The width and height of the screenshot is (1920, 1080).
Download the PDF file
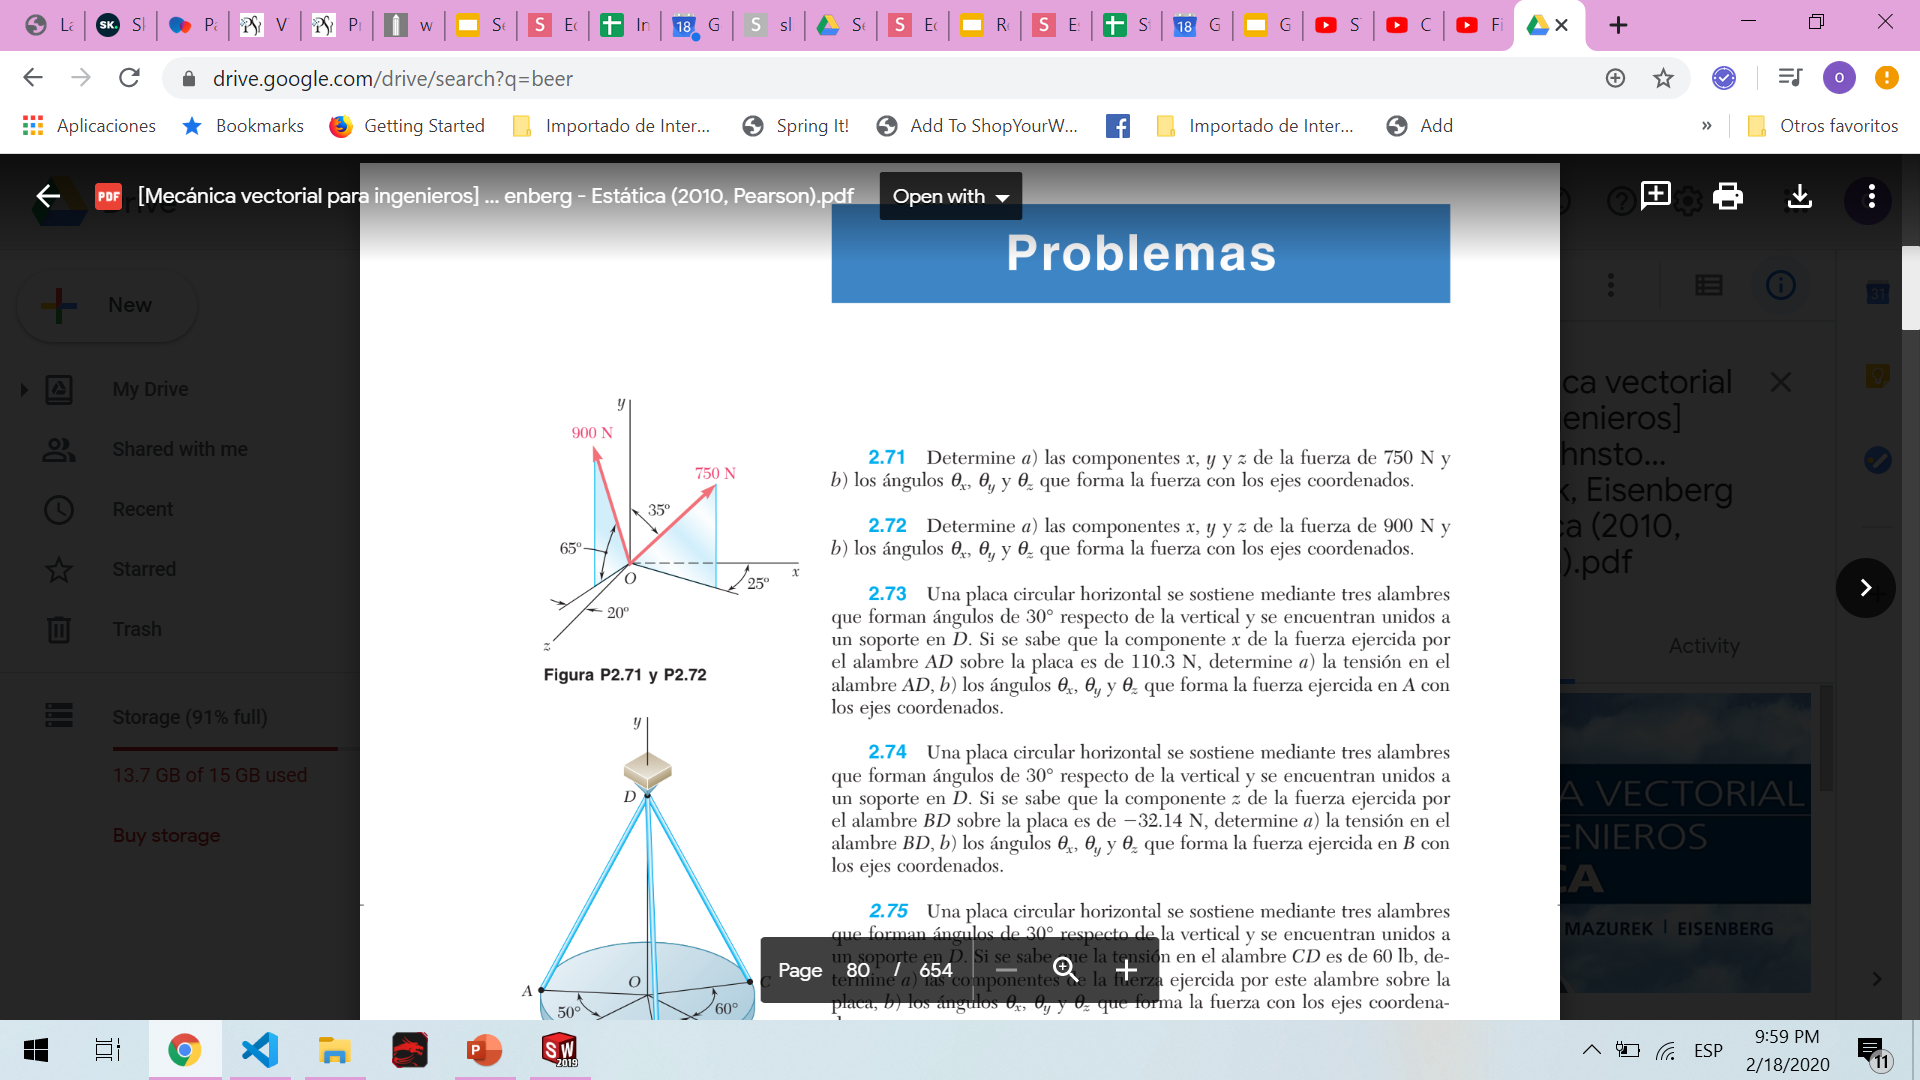[x=1799, y=196]
